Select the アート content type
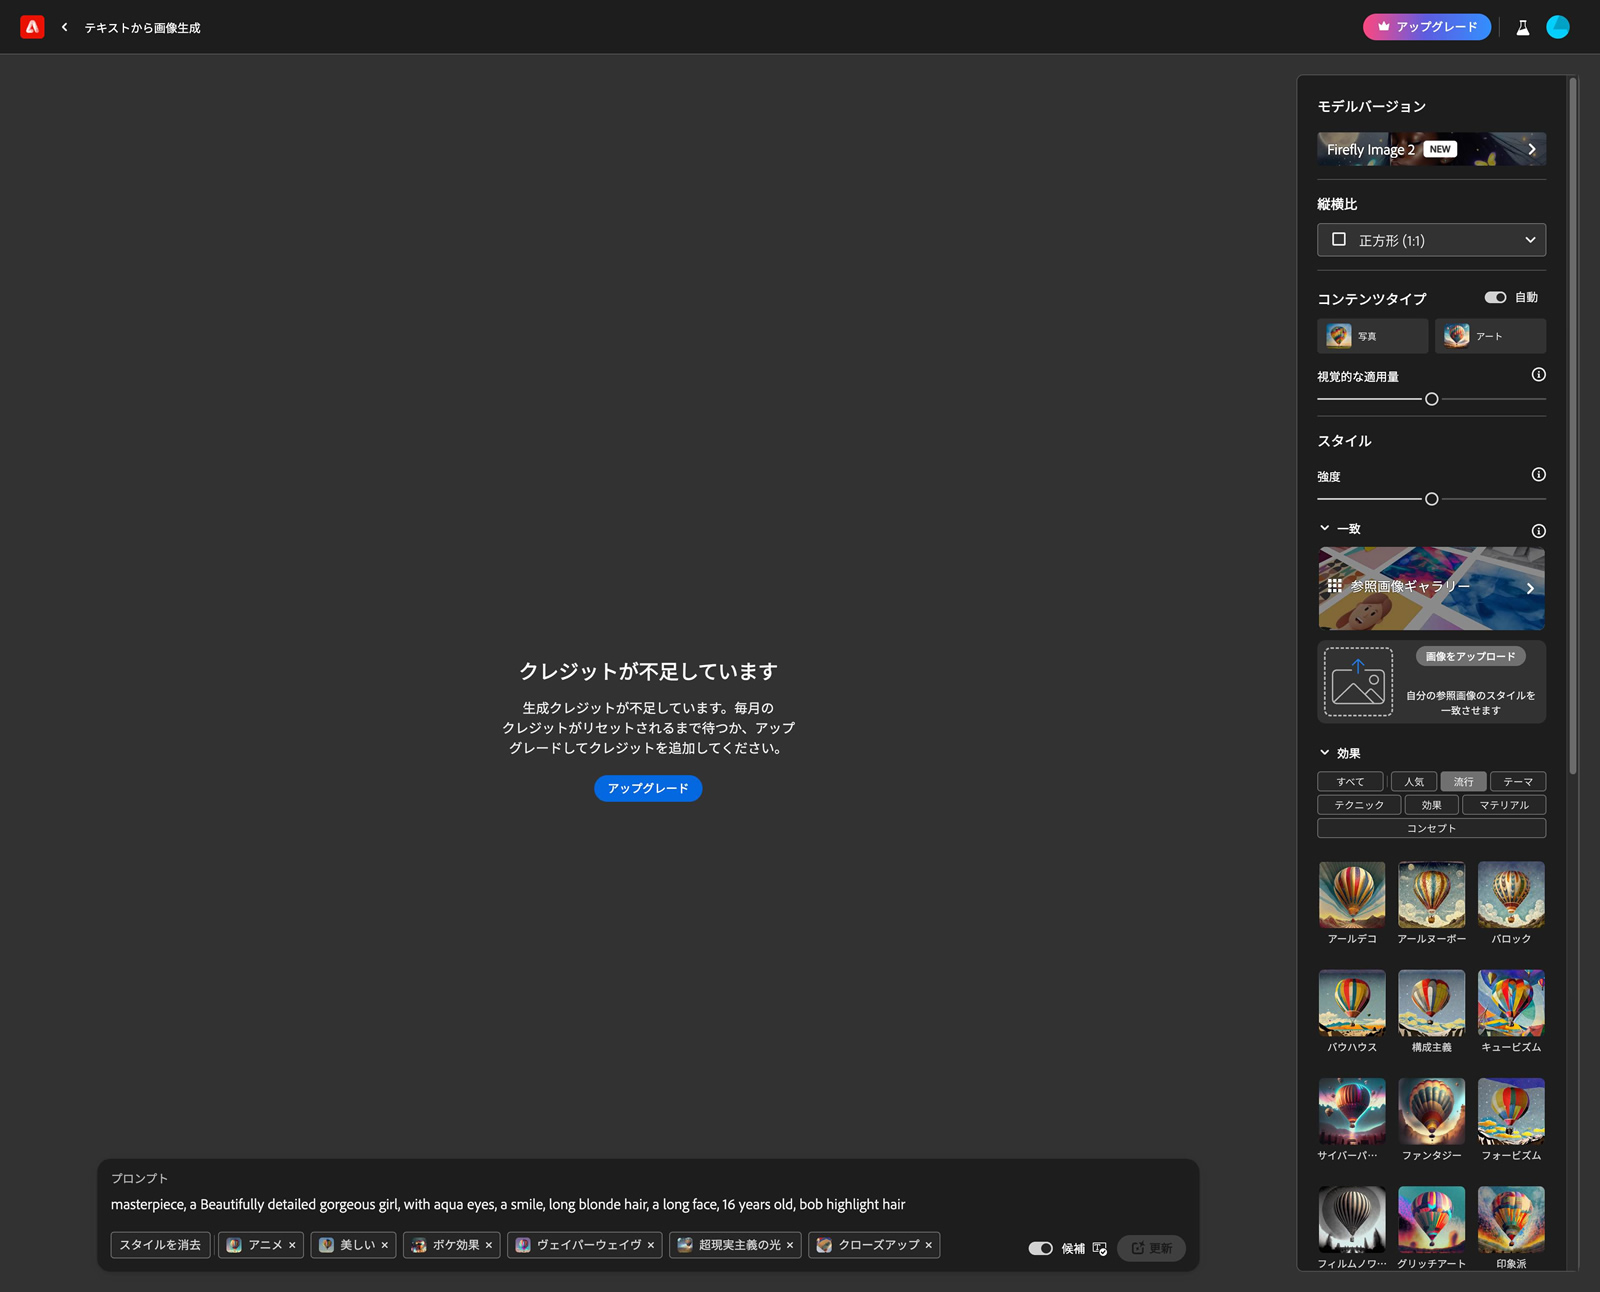The width and height of the screenshot is (1600, 1292). (1490, 336)
